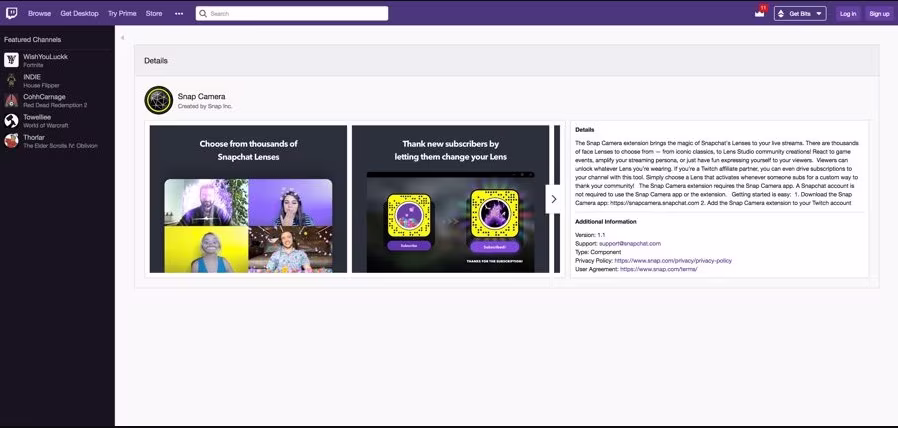Click 'Fortnite' under WishYouLuckk

coord(33,65)
